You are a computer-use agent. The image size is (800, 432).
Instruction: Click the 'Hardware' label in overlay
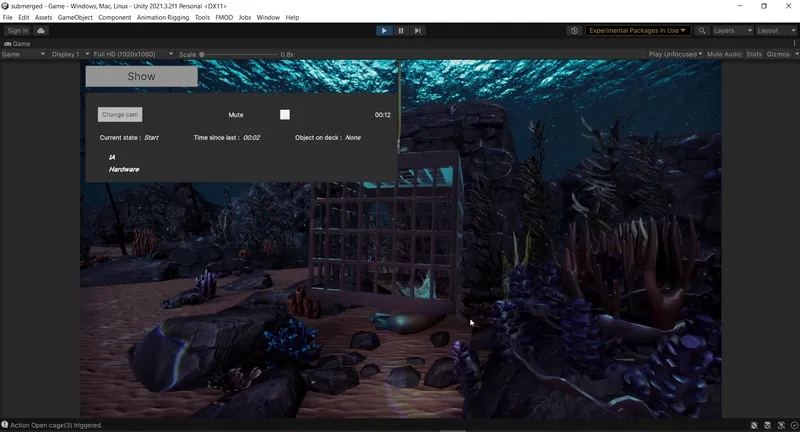click(x=124, y=169)
